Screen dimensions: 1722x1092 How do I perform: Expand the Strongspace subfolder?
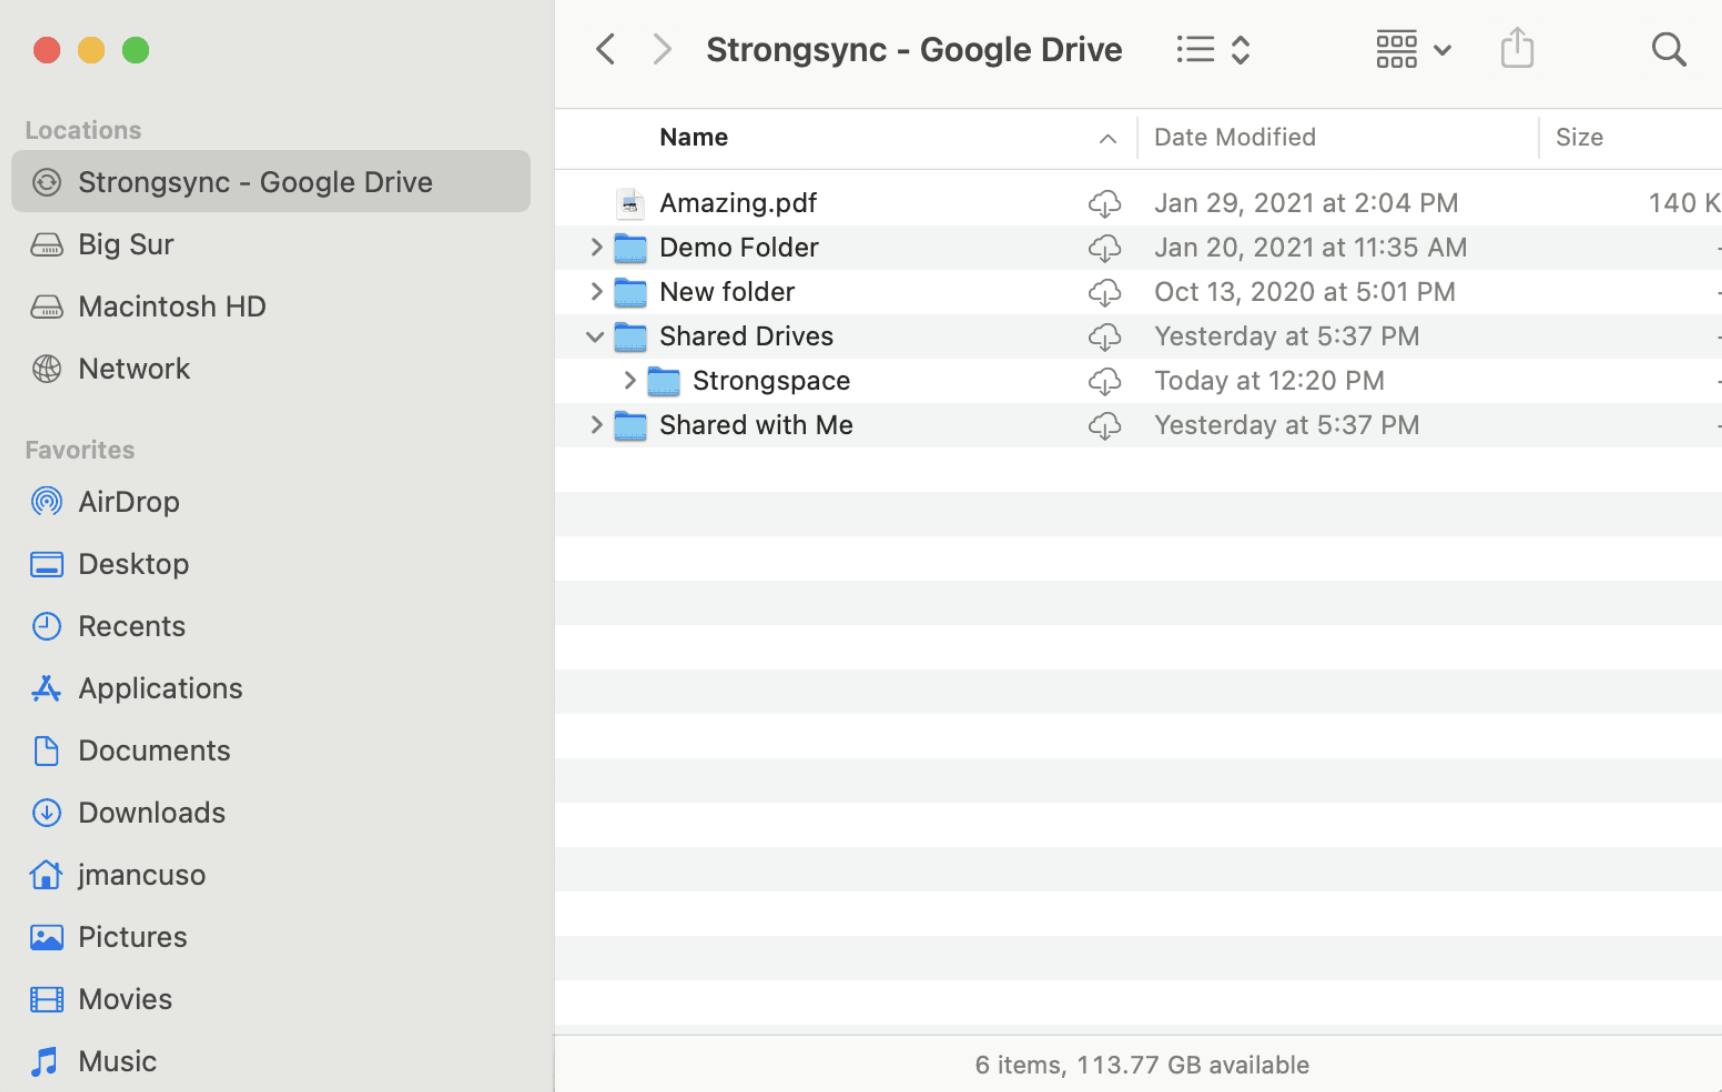coord(629,380)
